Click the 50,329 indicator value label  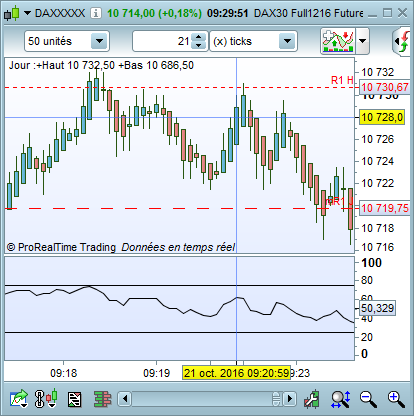pos(377,308)
